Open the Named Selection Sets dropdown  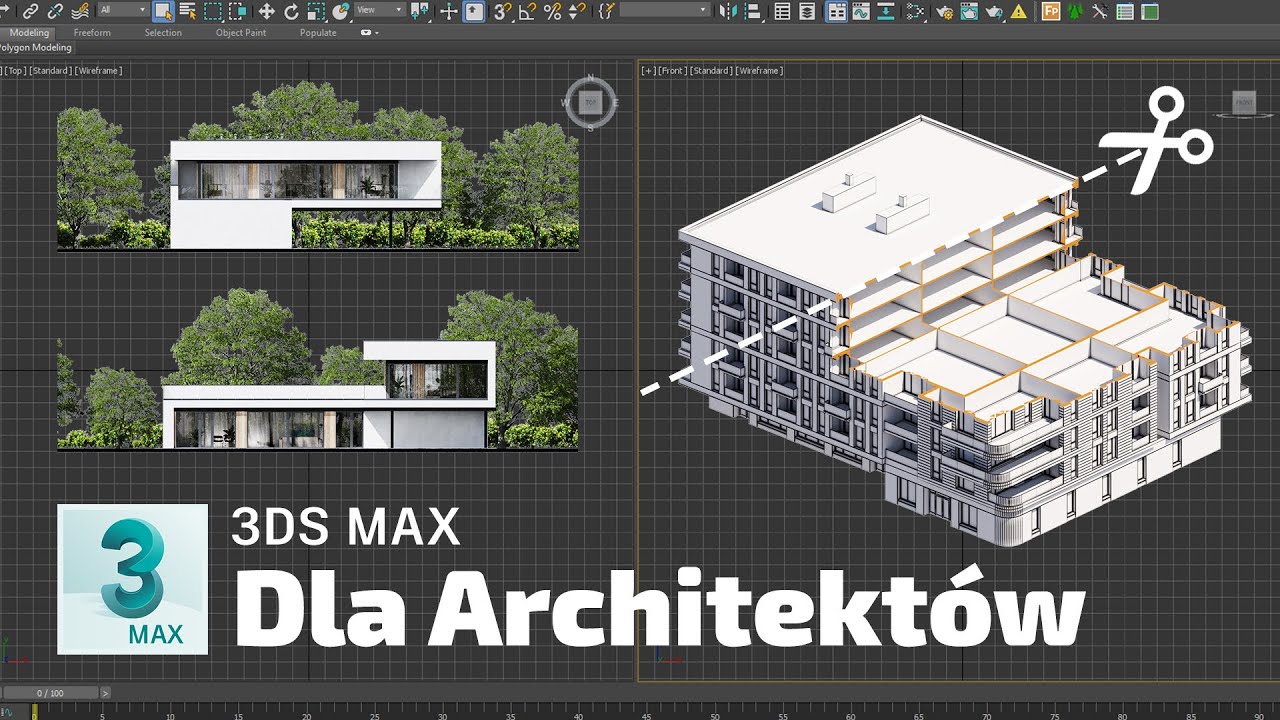[665, 10]
